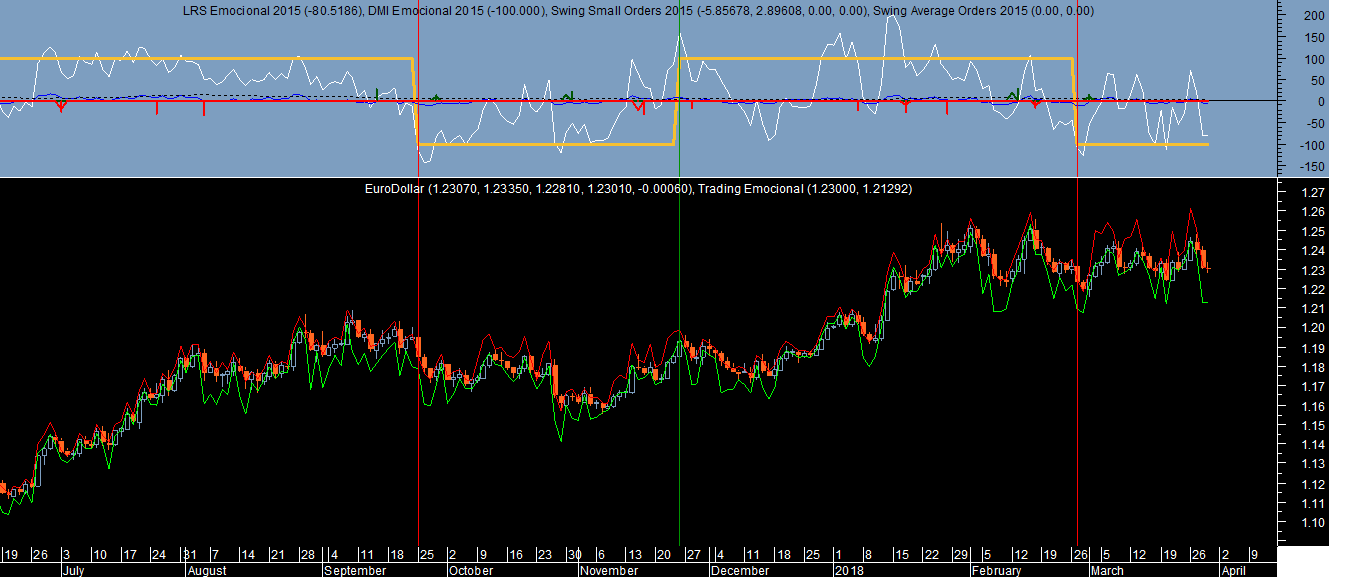This screenshot has width=1352, height=577.
Task: Click the July month label on the time axis
Action: pos(73,570)
